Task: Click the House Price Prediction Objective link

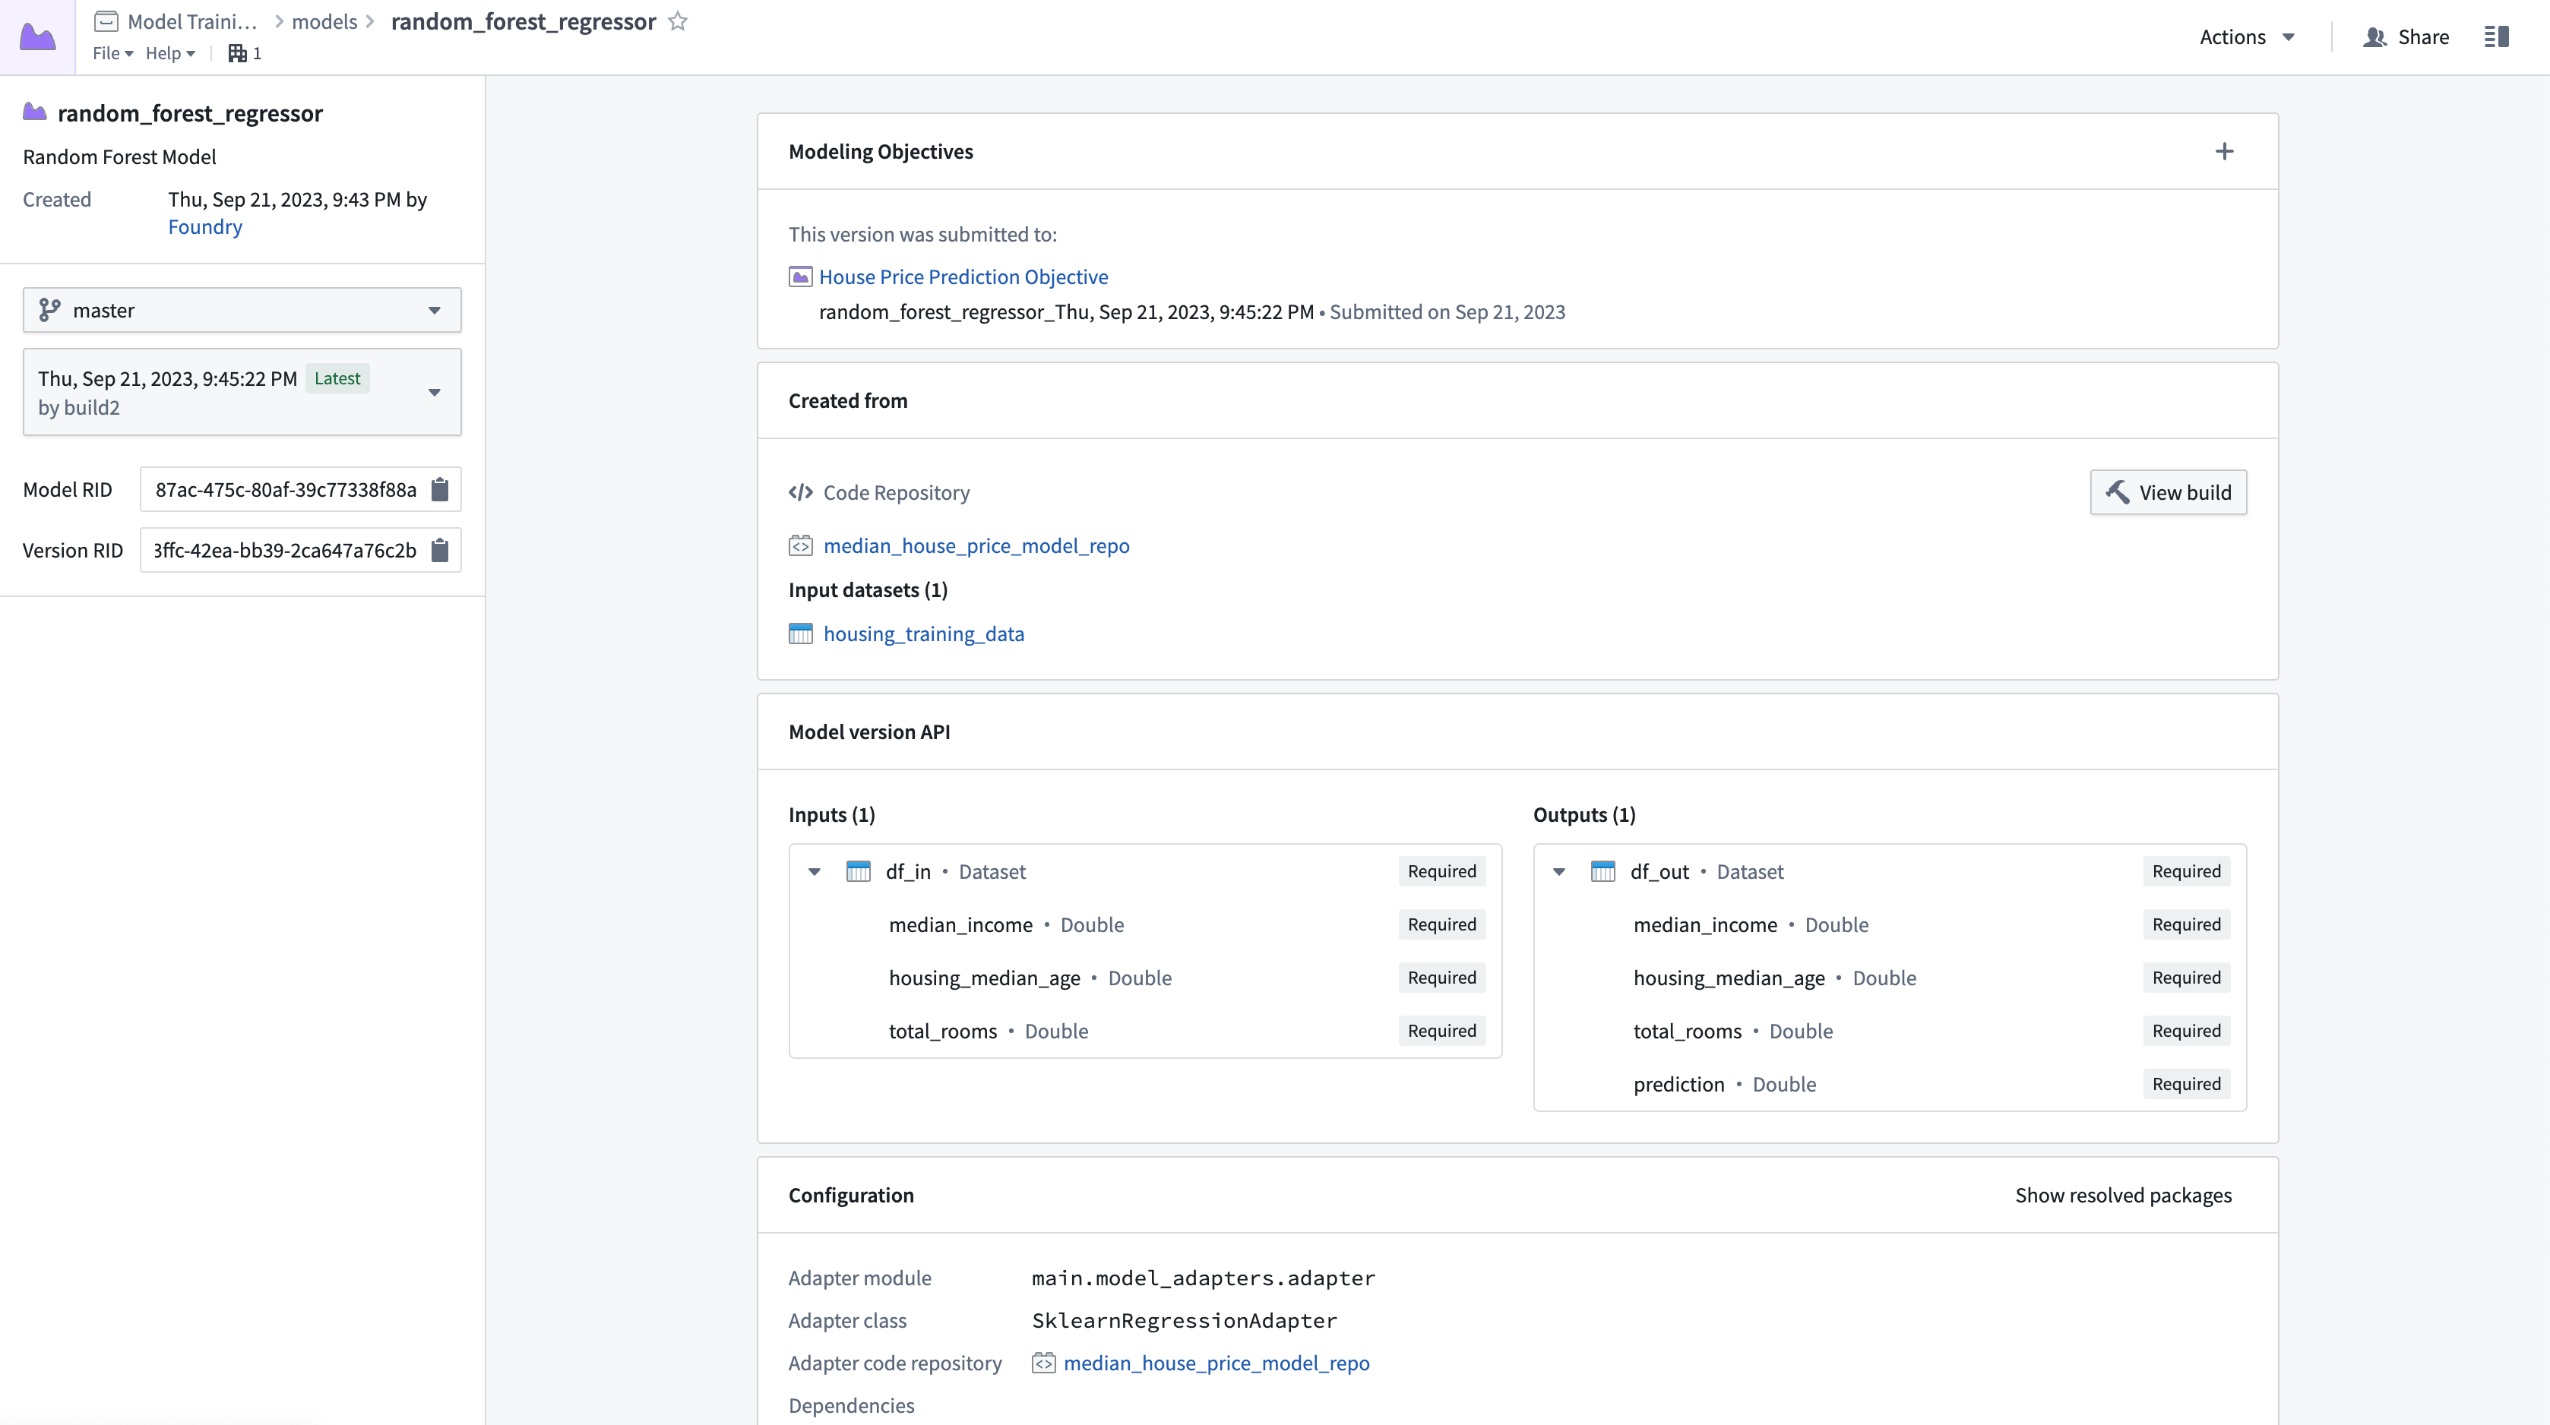Action: tap(963, 277)
